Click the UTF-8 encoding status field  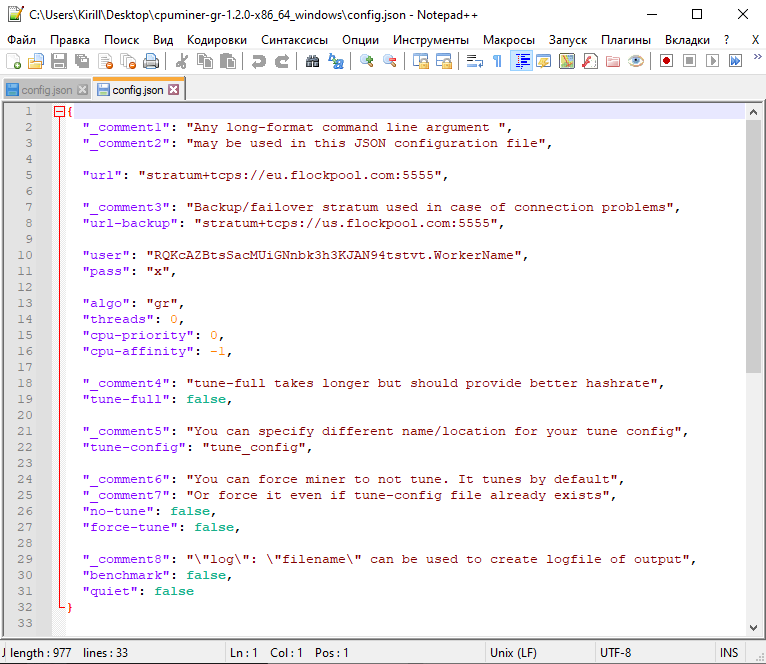click(616, 653)
